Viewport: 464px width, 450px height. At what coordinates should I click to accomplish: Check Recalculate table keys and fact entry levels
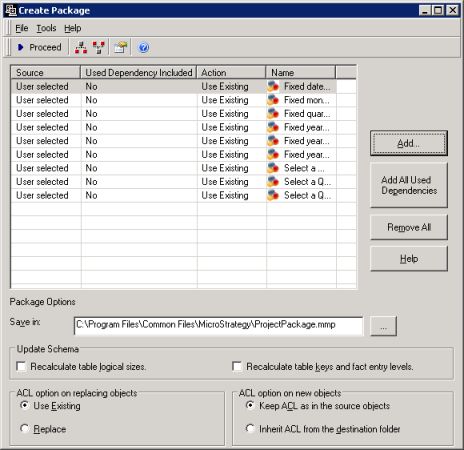point(237,366)
